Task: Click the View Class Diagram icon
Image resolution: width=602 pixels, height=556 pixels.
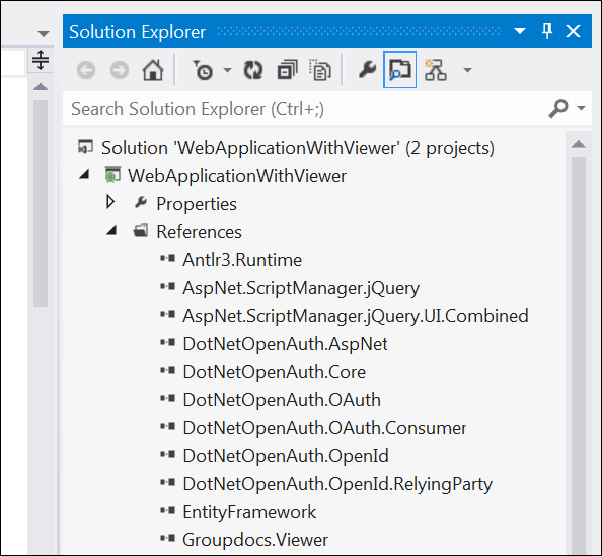Action: [435, 70]
